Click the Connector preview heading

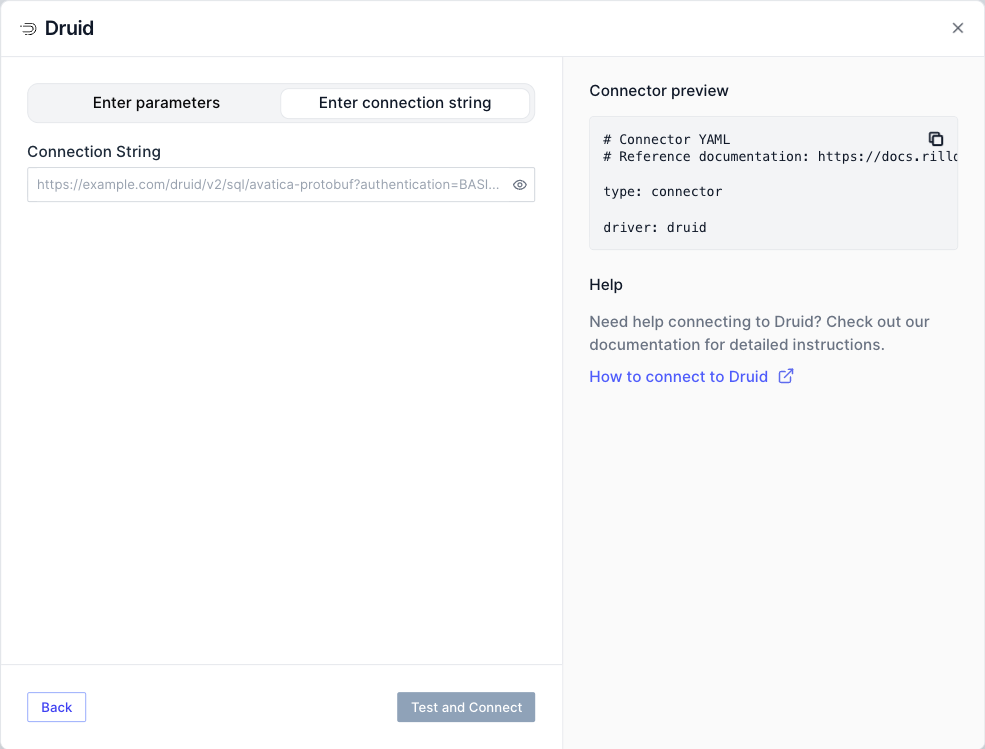[x=659, y=91]
